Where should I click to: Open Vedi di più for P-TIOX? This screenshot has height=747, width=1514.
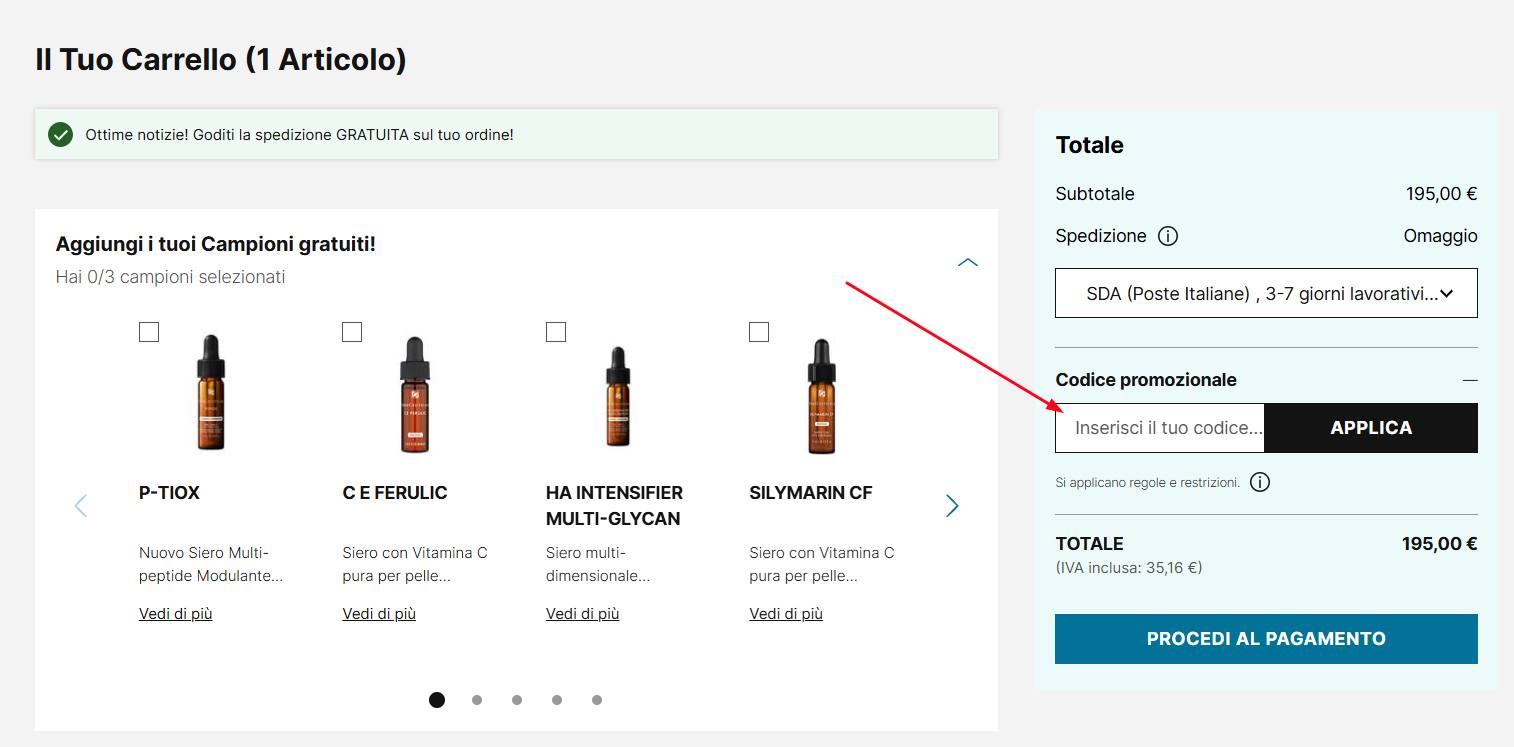tap(176, 614)
